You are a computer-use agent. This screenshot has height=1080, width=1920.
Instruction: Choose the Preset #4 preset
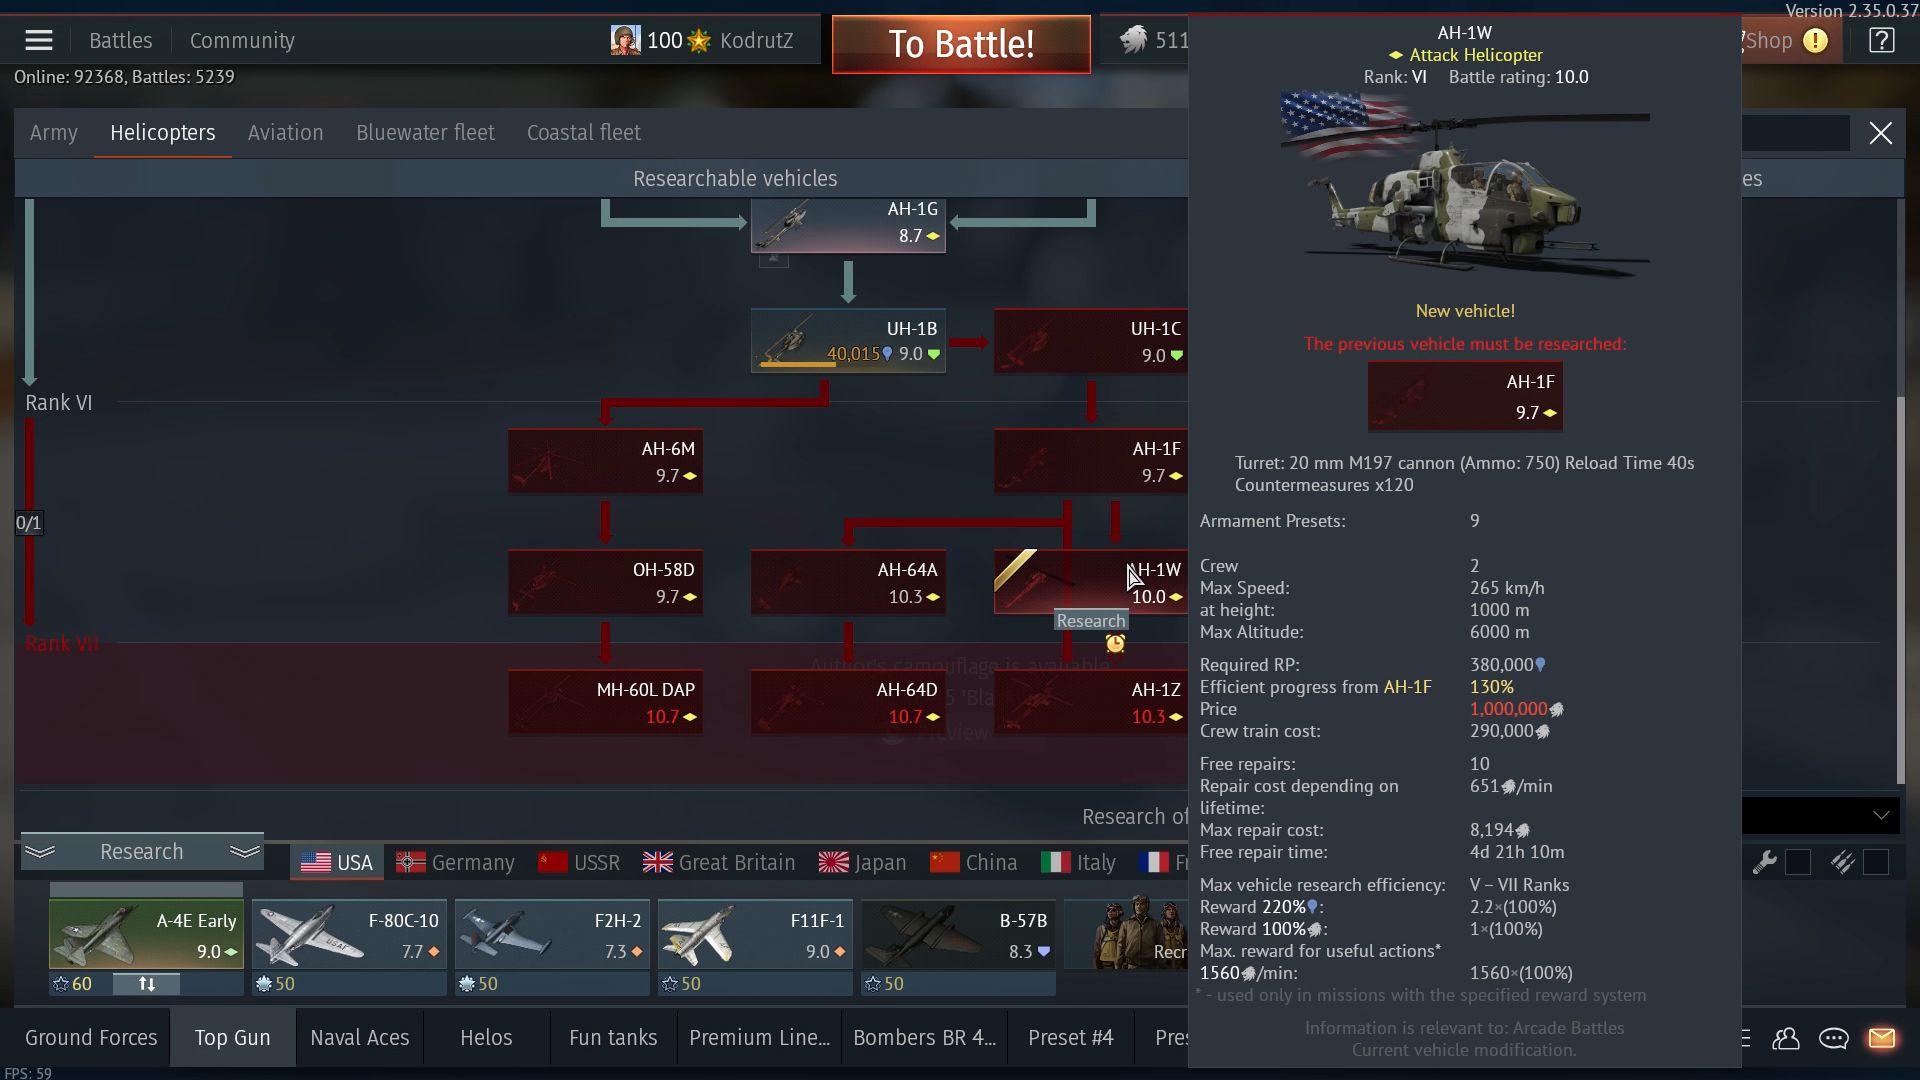[x=1070, y=1038]
